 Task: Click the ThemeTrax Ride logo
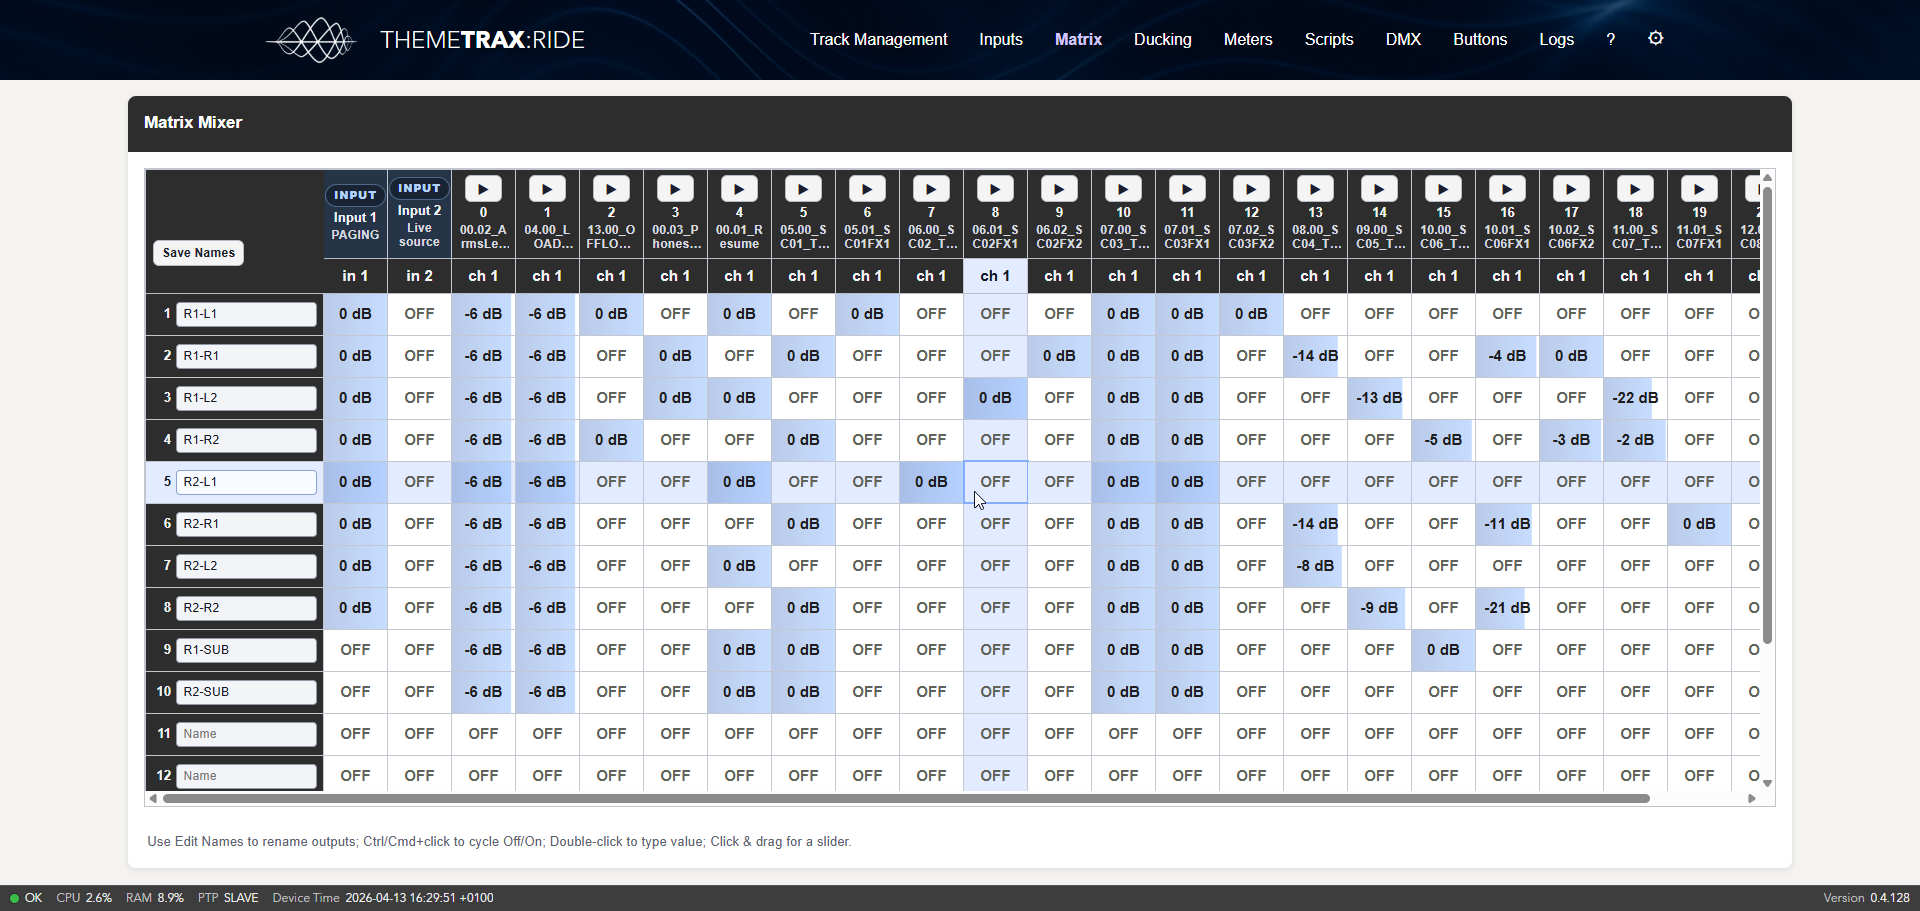click(426, 40)
